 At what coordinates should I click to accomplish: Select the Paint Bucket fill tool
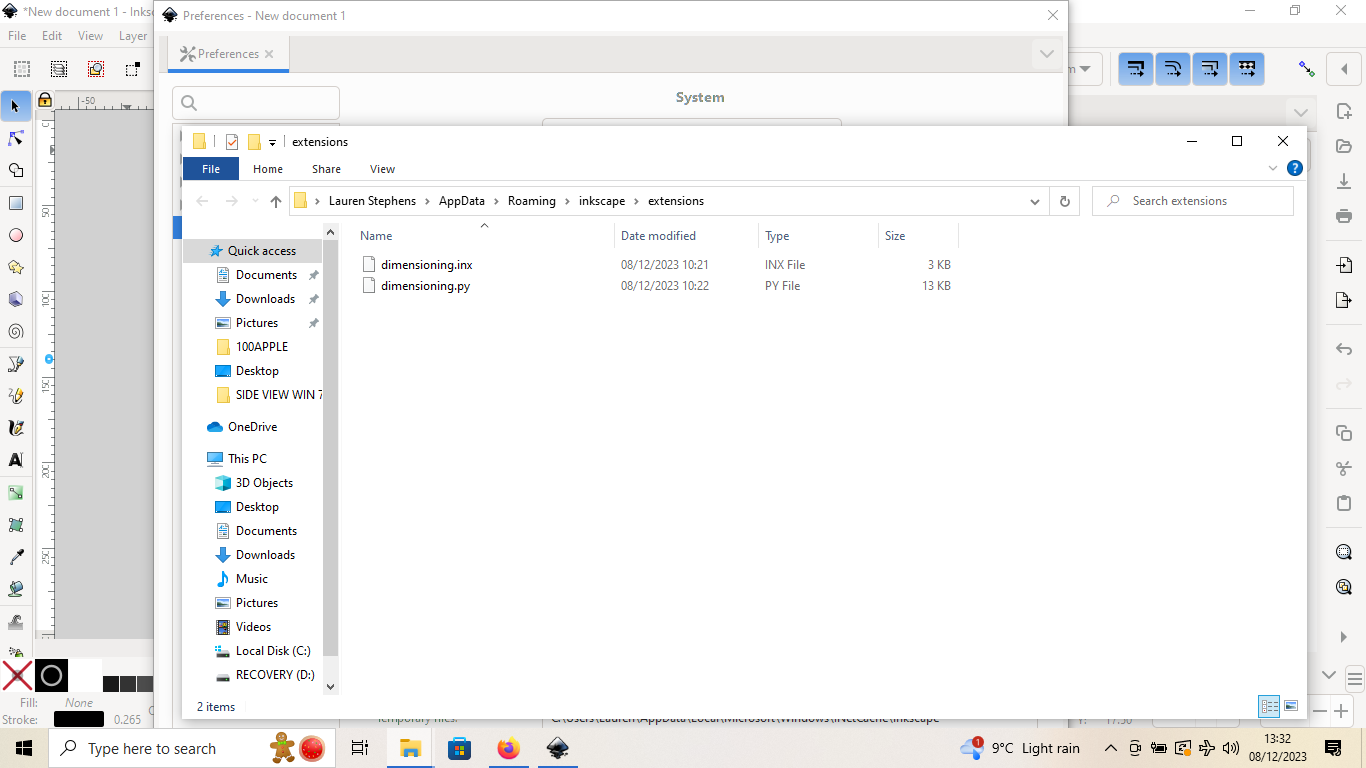click(16, 589)
